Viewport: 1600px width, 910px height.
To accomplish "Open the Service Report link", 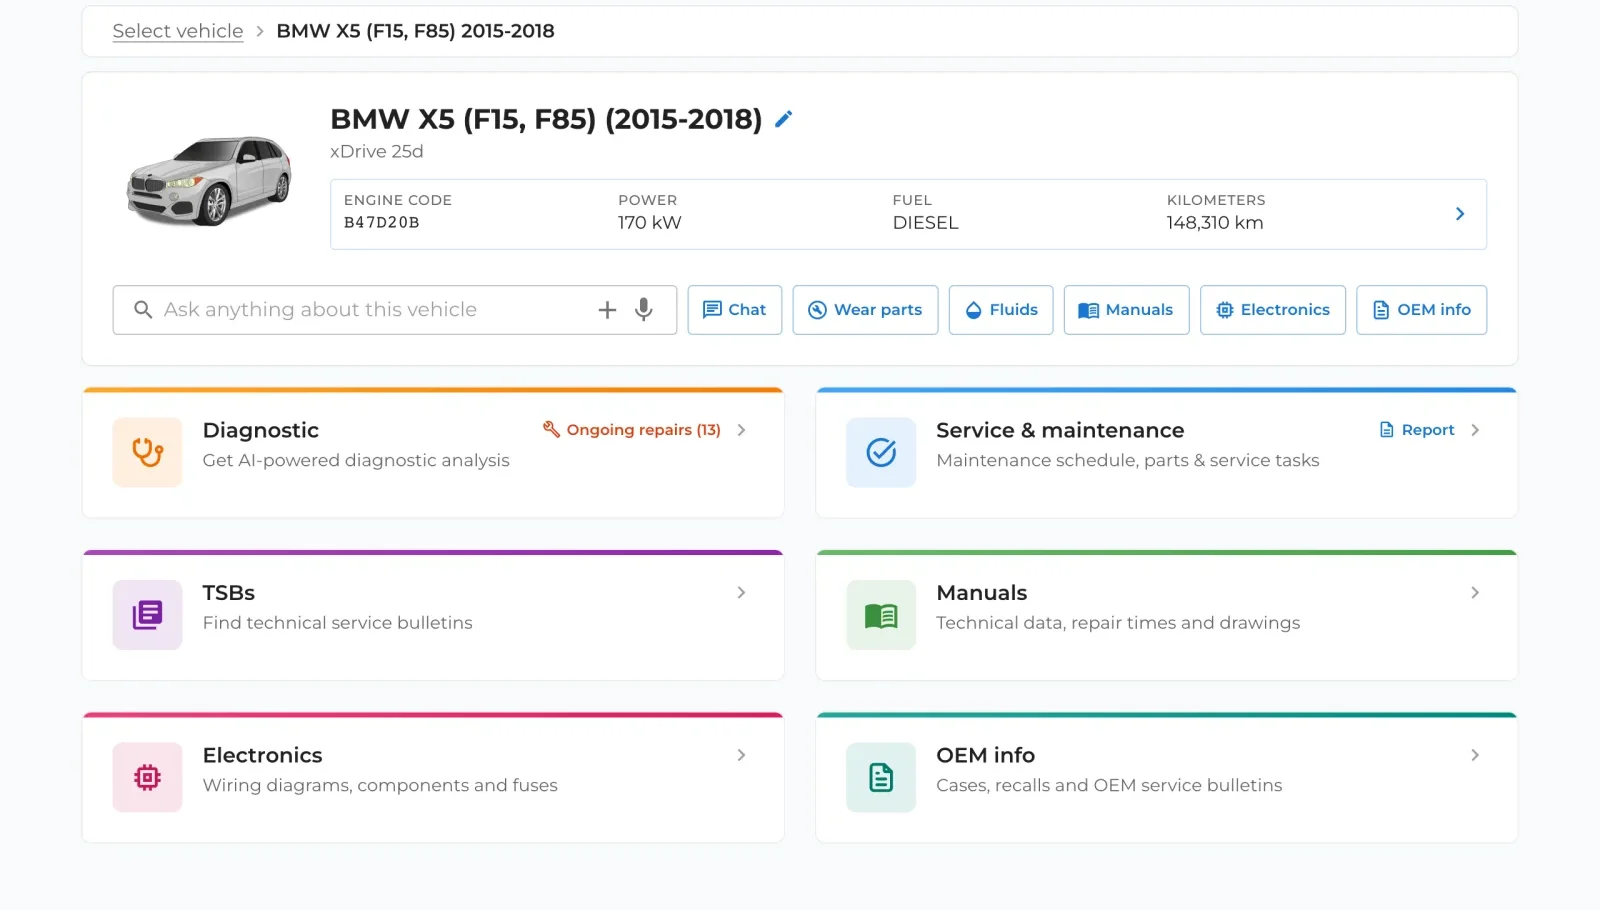I will pos(1417,430).
